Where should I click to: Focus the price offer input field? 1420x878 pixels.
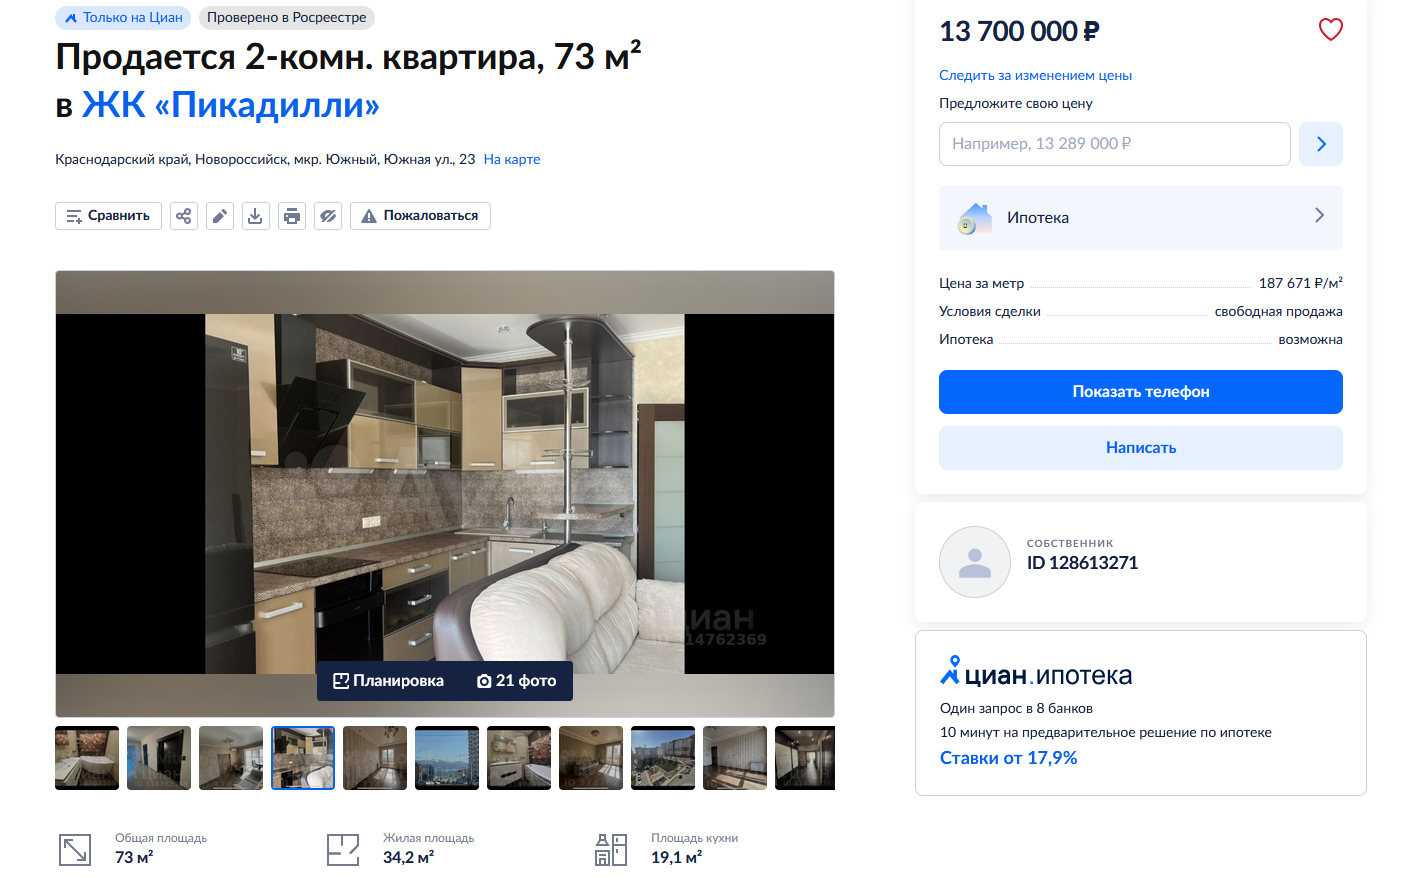(1115, 144)
